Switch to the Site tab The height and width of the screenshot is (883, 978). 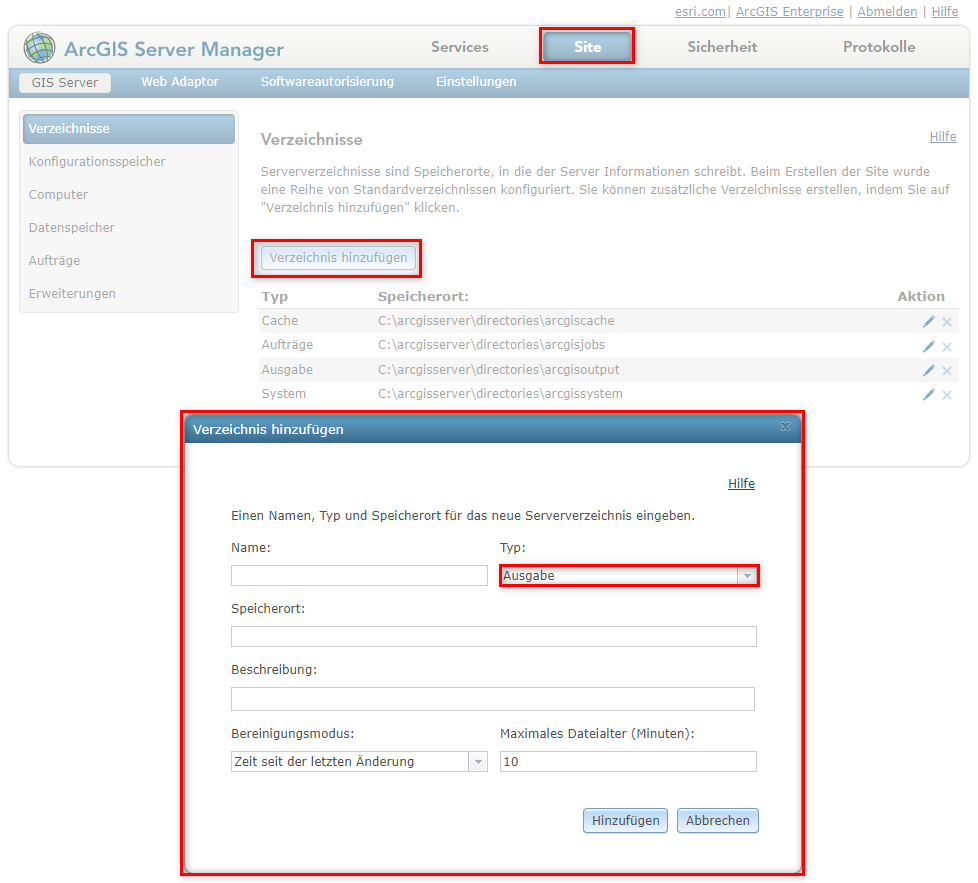[x=588, y=47]
